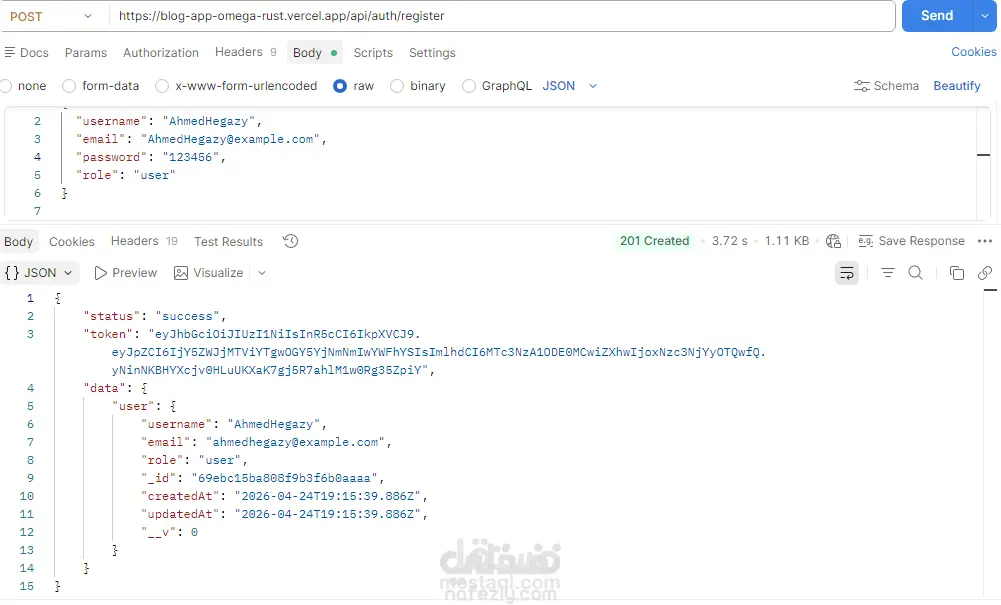The height and width of the screenshot is (605, 1001).
Task: Select GraphQL body type
Action: click(497, 86)
